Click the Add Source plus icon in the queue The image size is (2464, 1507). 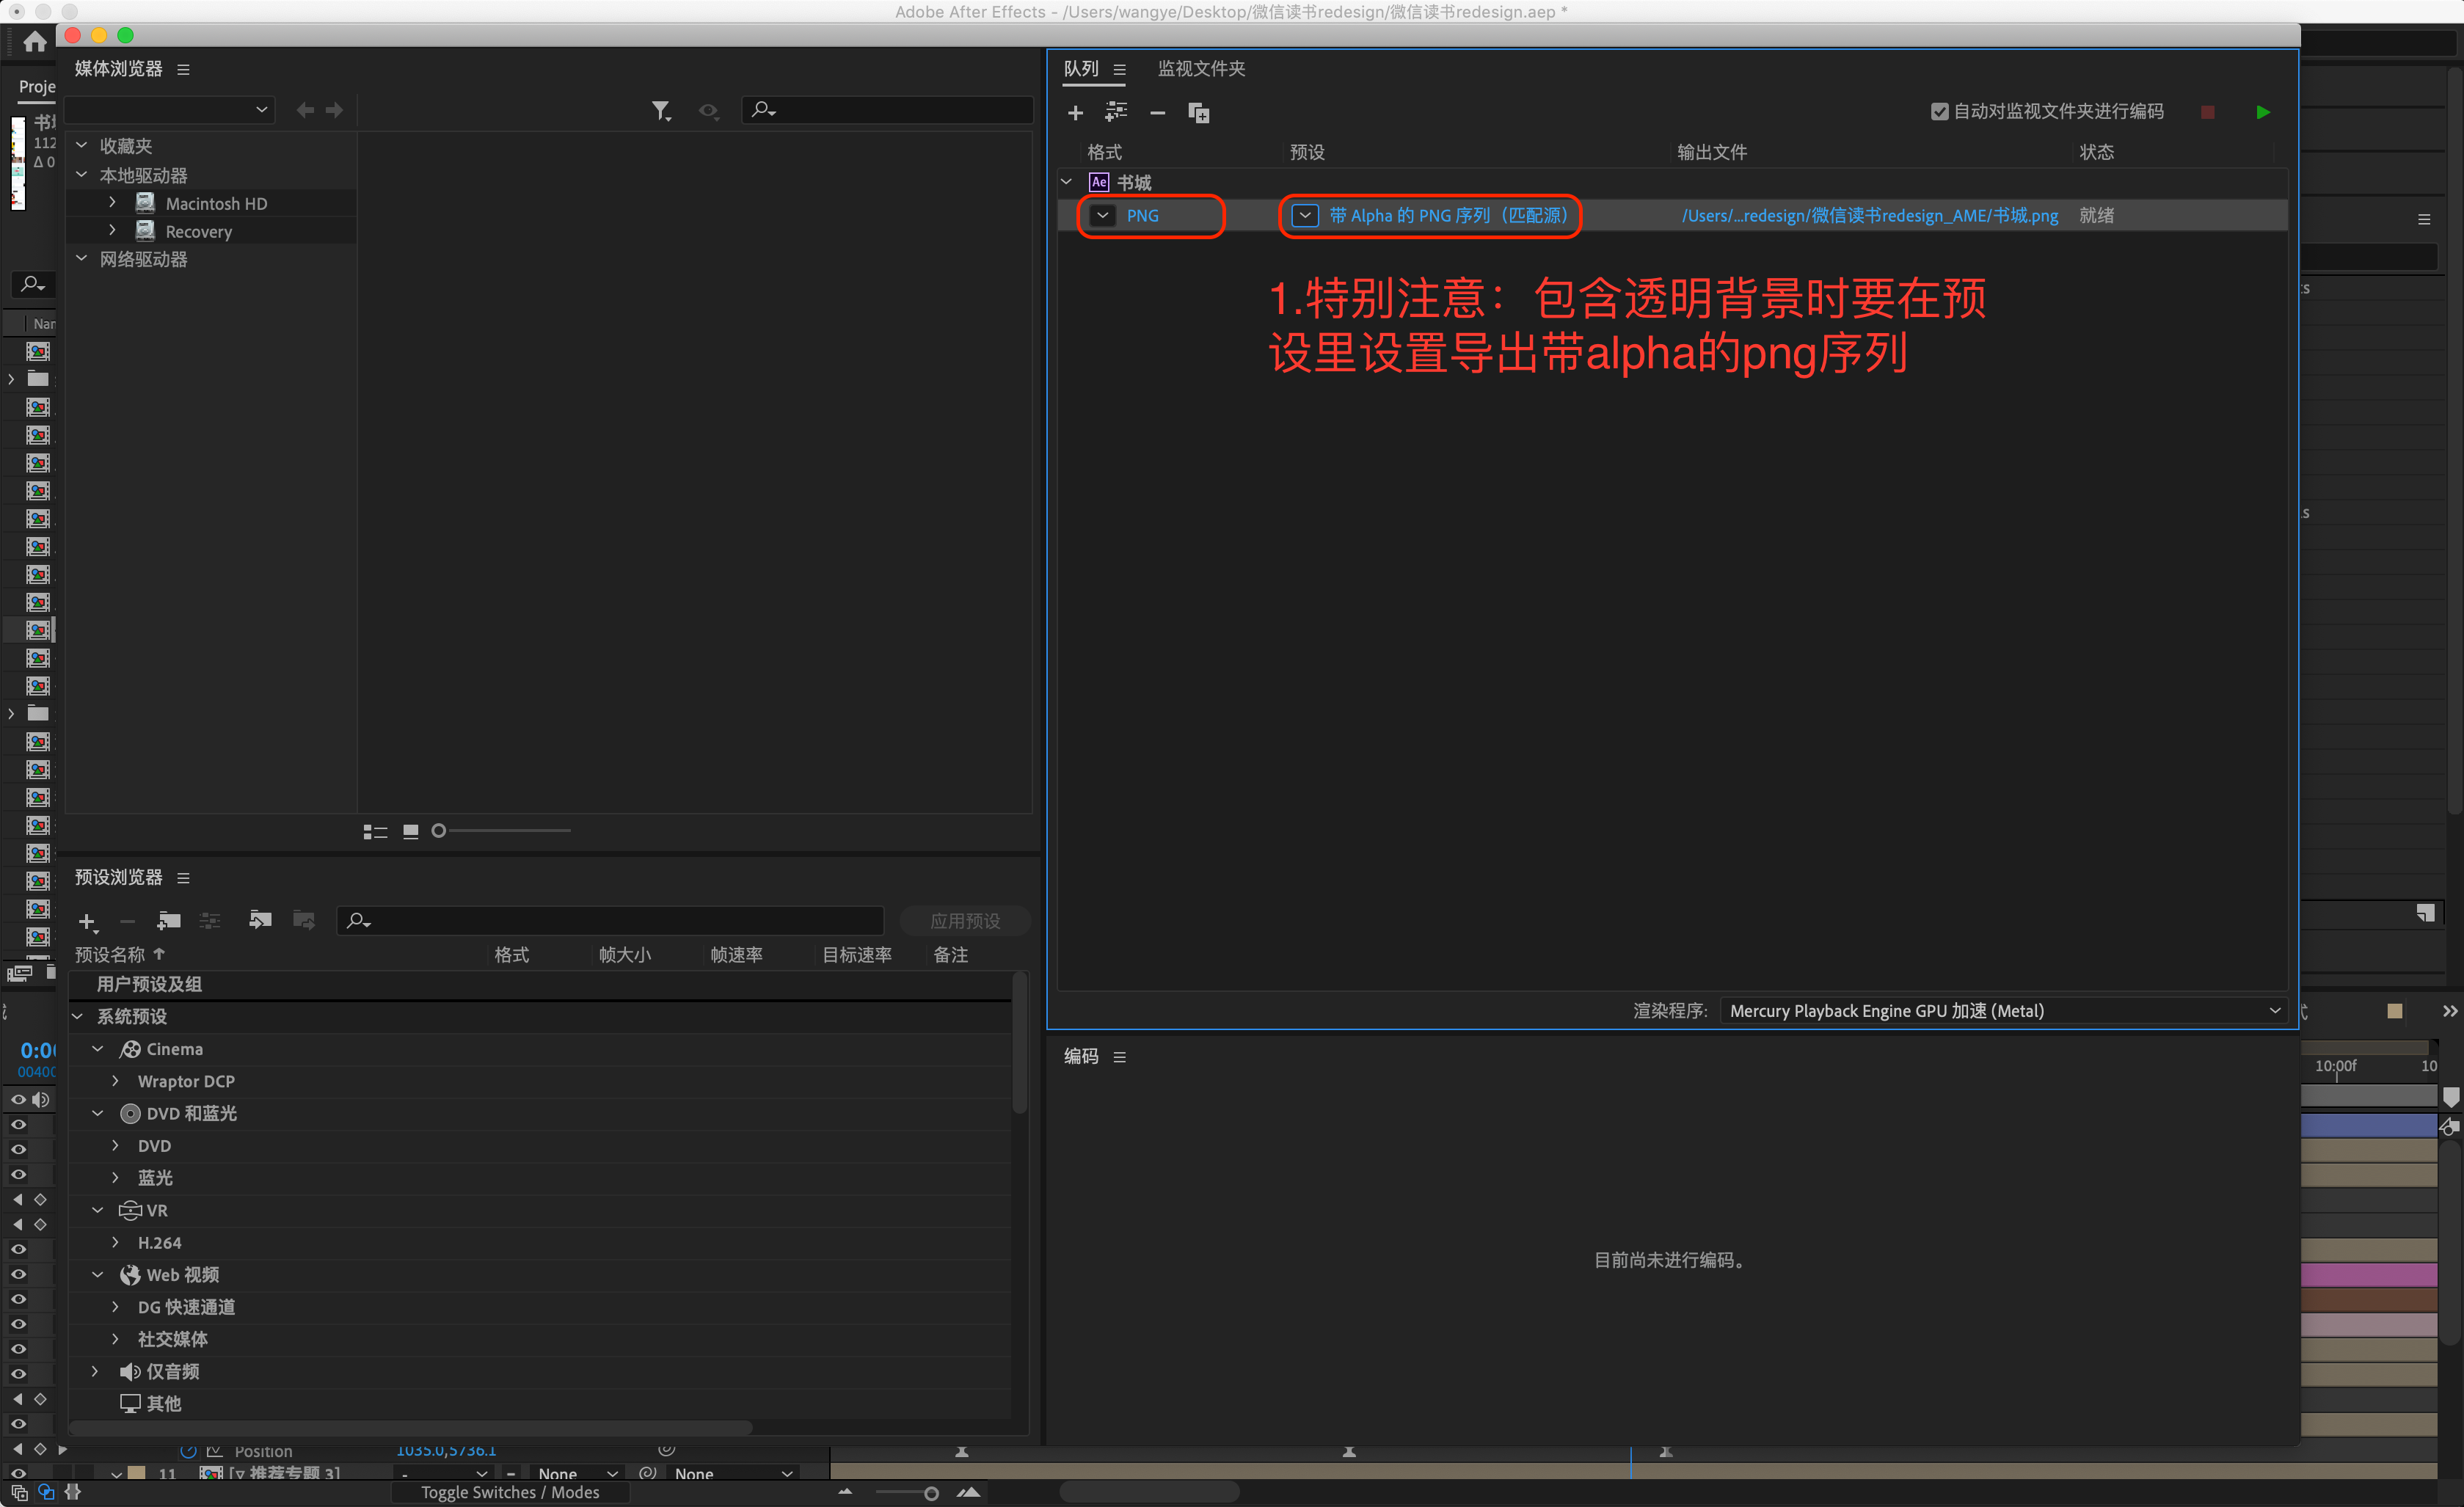(1075, 113)
